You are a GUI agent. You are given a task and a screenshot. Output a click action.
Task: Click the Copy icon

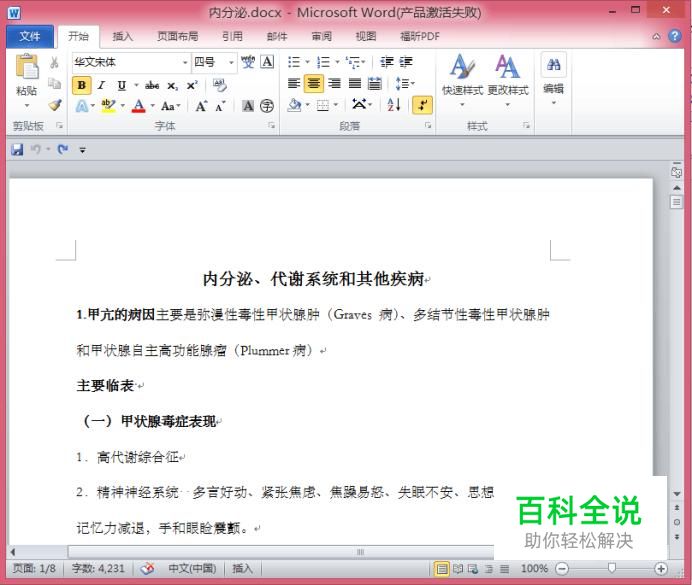click(x=54, y=83)
